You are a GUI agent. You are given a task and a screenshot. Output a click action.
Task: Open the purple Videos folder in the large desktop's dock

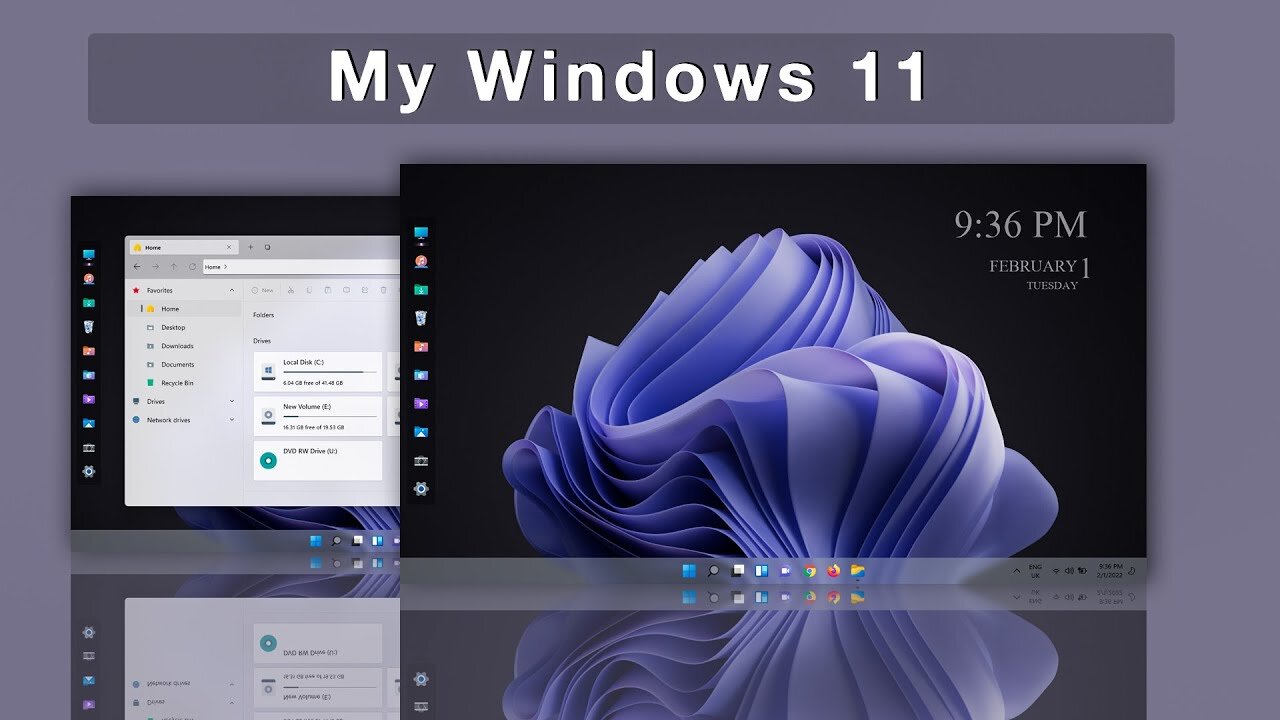click(x=421, y=403)
